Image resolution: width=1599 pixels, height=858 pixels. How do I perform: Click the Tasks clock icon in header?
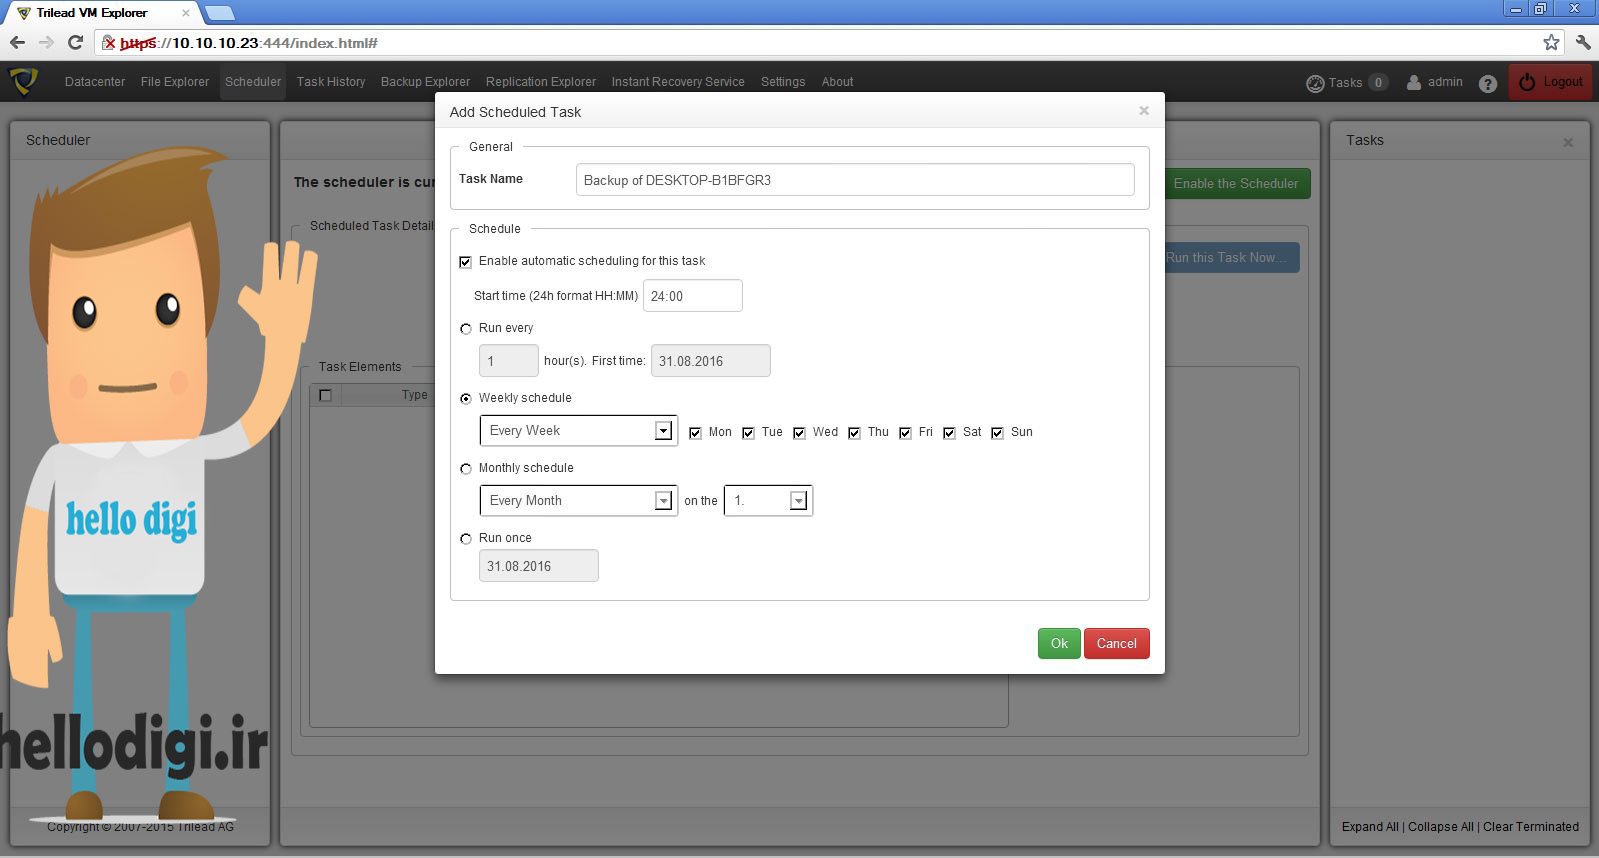click(x=1315, y=83)
